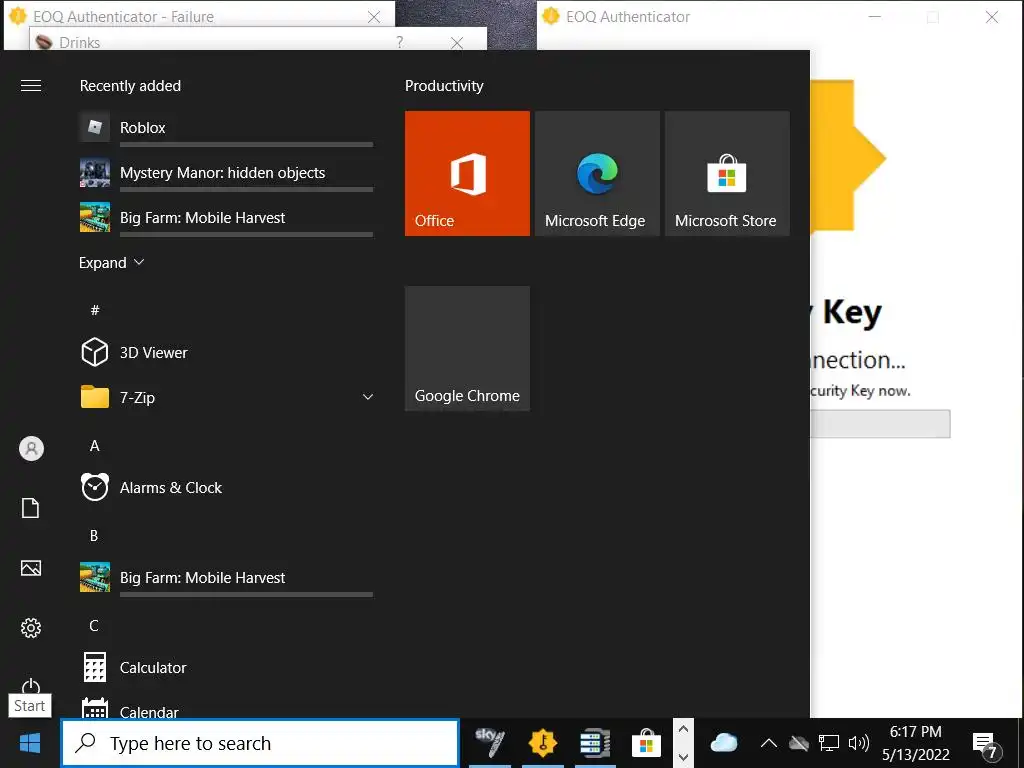
Task: Close the EOQ Authenticator - Failure window
Action: pos(374,17)
